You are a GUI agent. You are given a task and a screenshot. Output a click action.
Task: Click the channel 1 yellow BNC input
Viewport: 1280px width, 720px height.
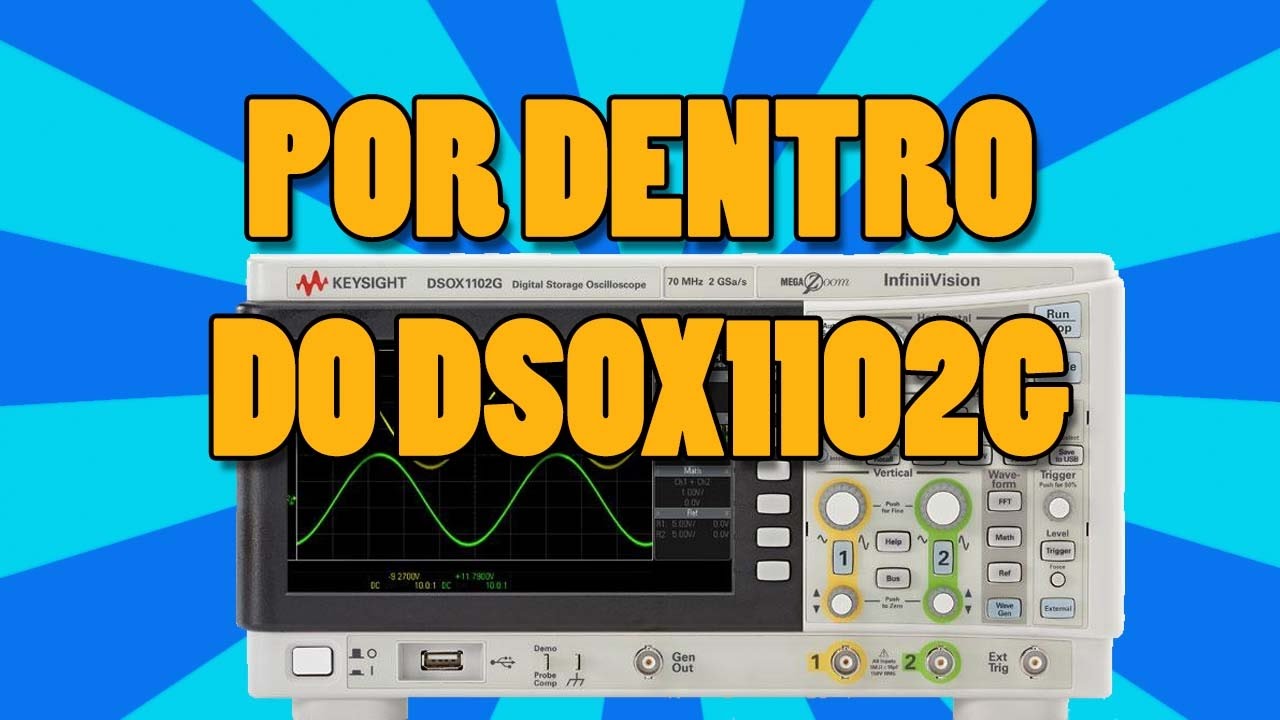click(847, 662)
